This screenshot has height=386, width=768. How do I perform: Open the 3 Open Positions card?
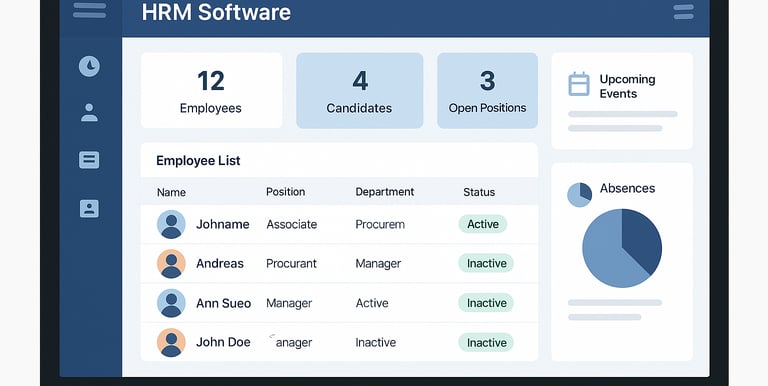point(487,91)
